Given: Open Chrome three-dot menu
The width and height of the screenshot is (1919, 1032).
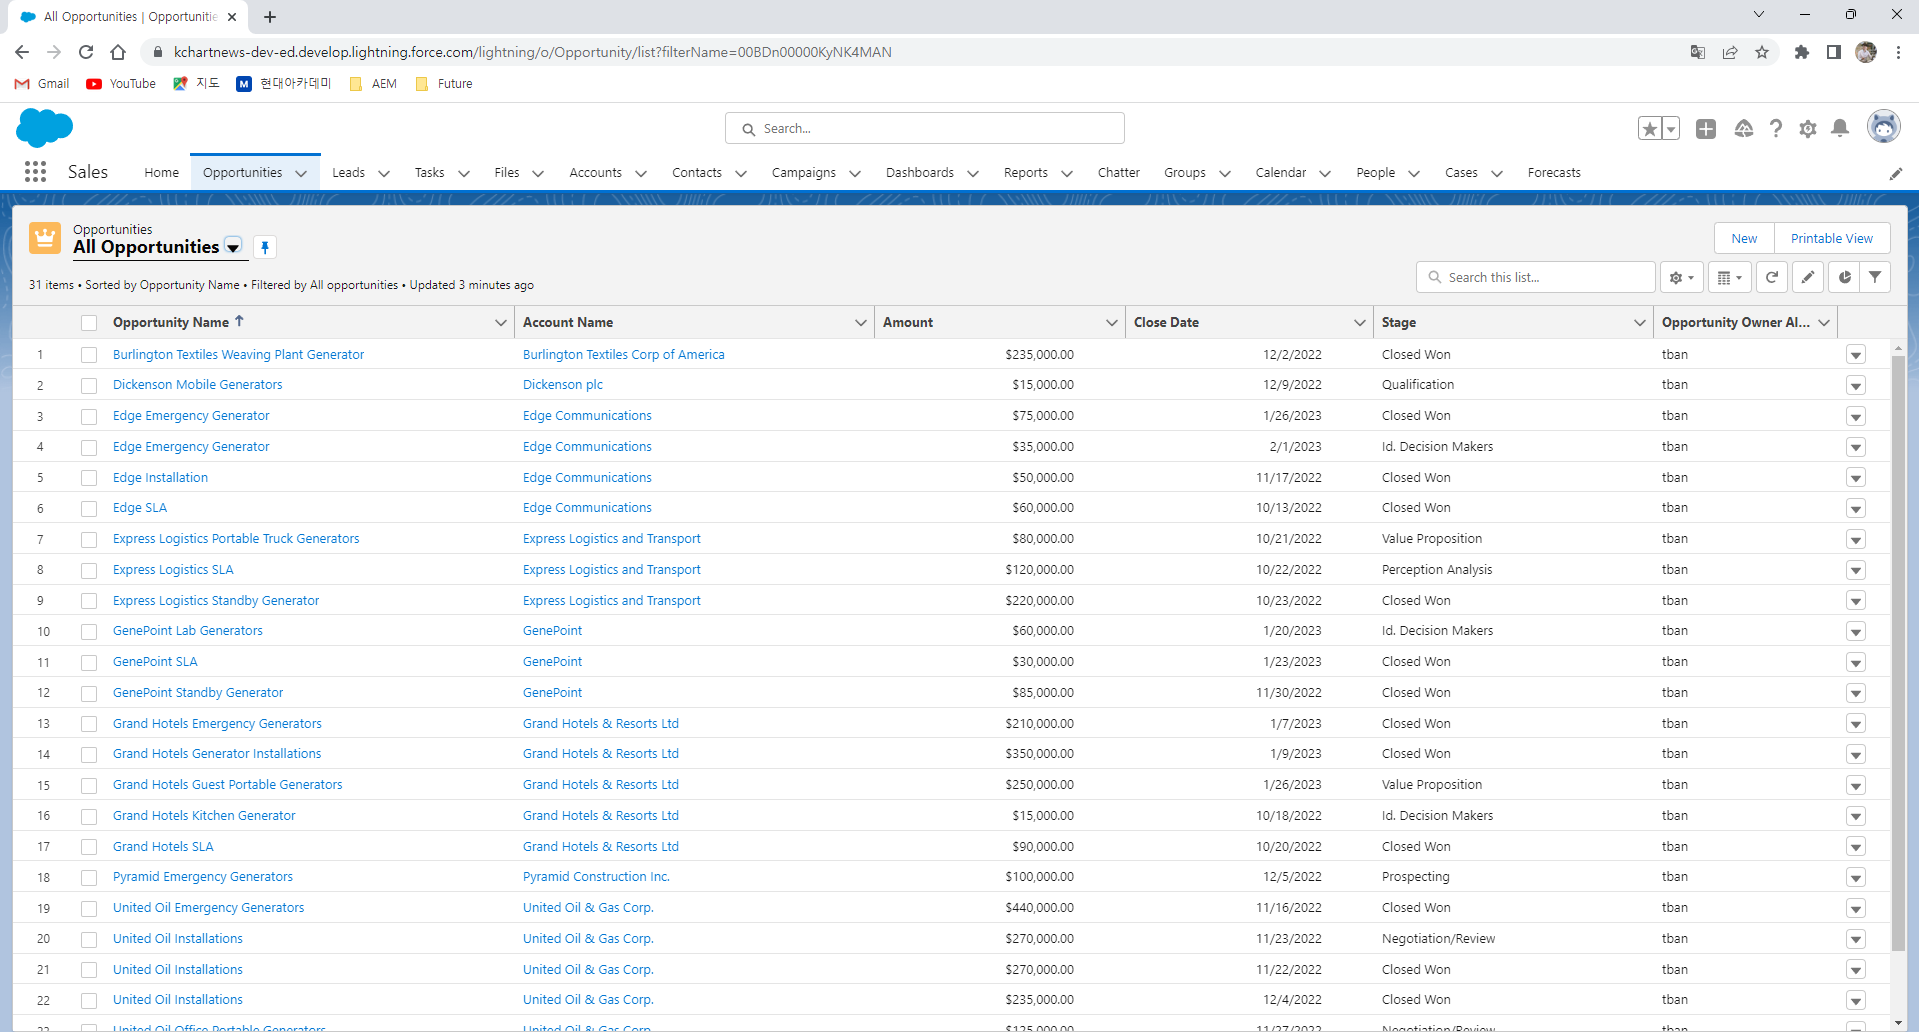Looking at the screenshot, I should [x=1898, y=52].
